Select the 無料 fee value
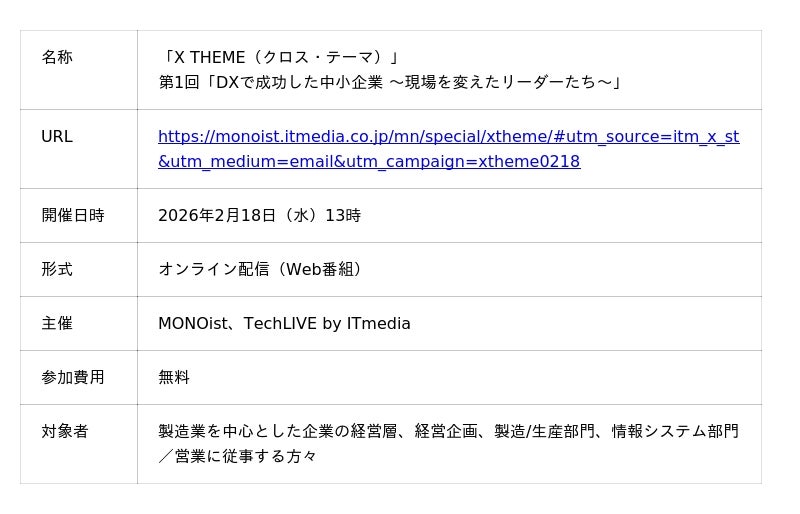The width and height of the screenshot is (800, 514). pyautogui.click(x=174, y=377)
